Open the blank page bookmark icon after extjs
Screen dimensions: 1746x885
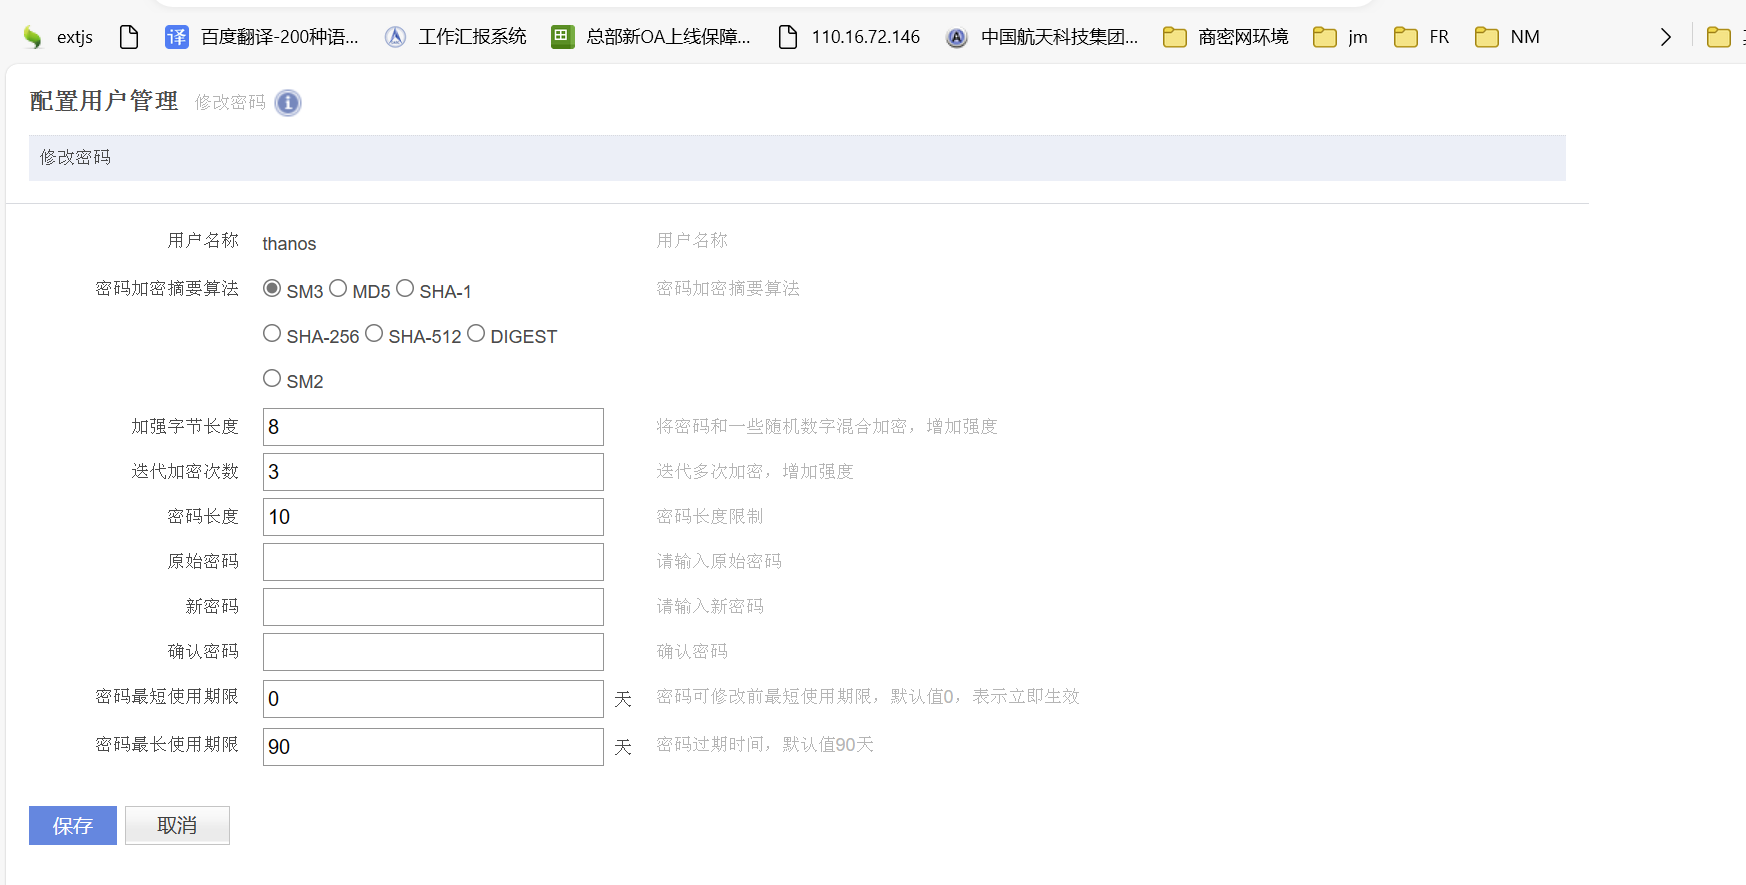(129, 37)
